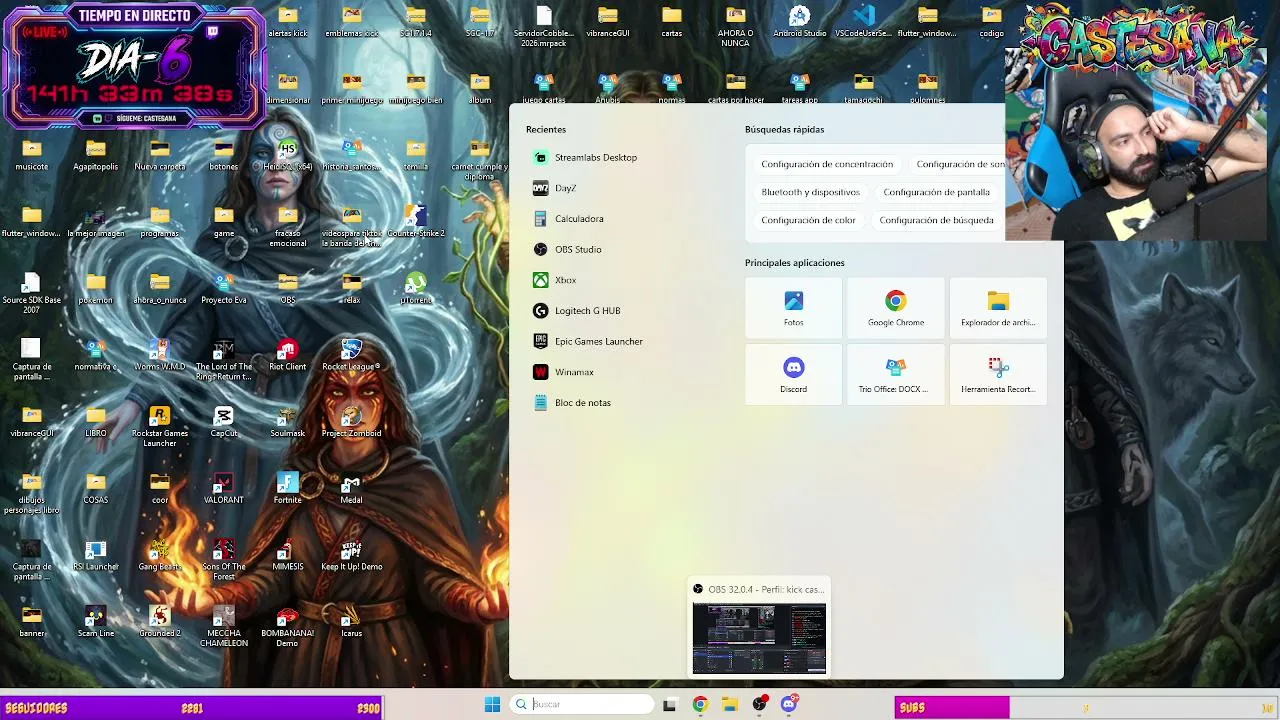Viewport: 1280px width, 720px height.
Task: Select Grounded 2 desktop shortcut
Action: (160, 621)
